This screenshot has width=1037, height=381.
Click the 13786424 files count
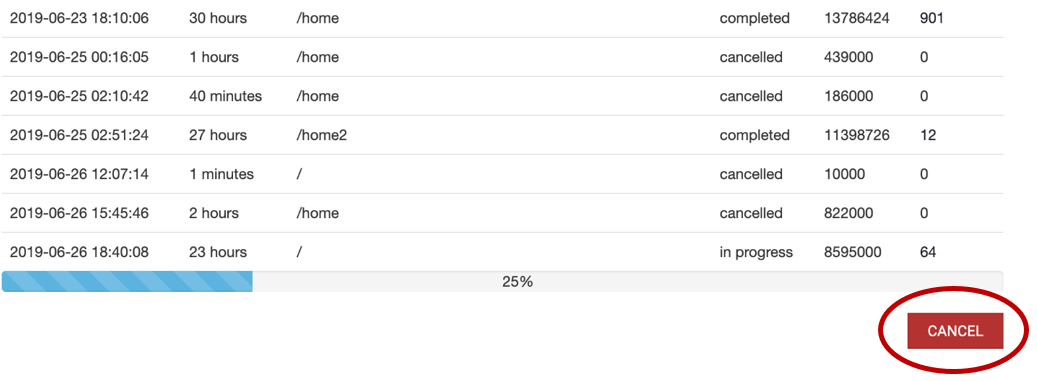(857, 19)
